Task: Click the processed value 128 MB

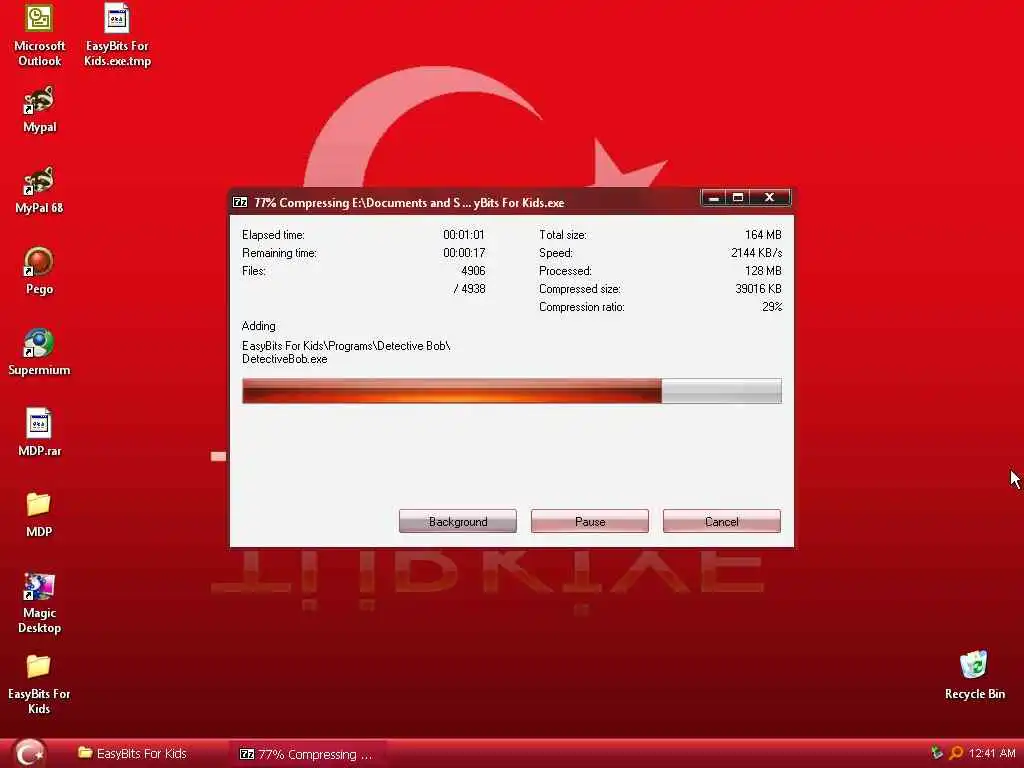Action: pos(763,271)
